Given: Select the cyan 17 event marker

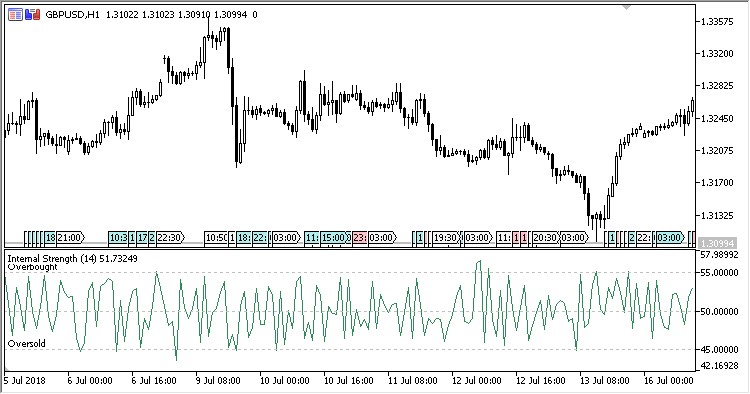Looking at the screenshot, I should pyautogui.click(x=142, y=237).
